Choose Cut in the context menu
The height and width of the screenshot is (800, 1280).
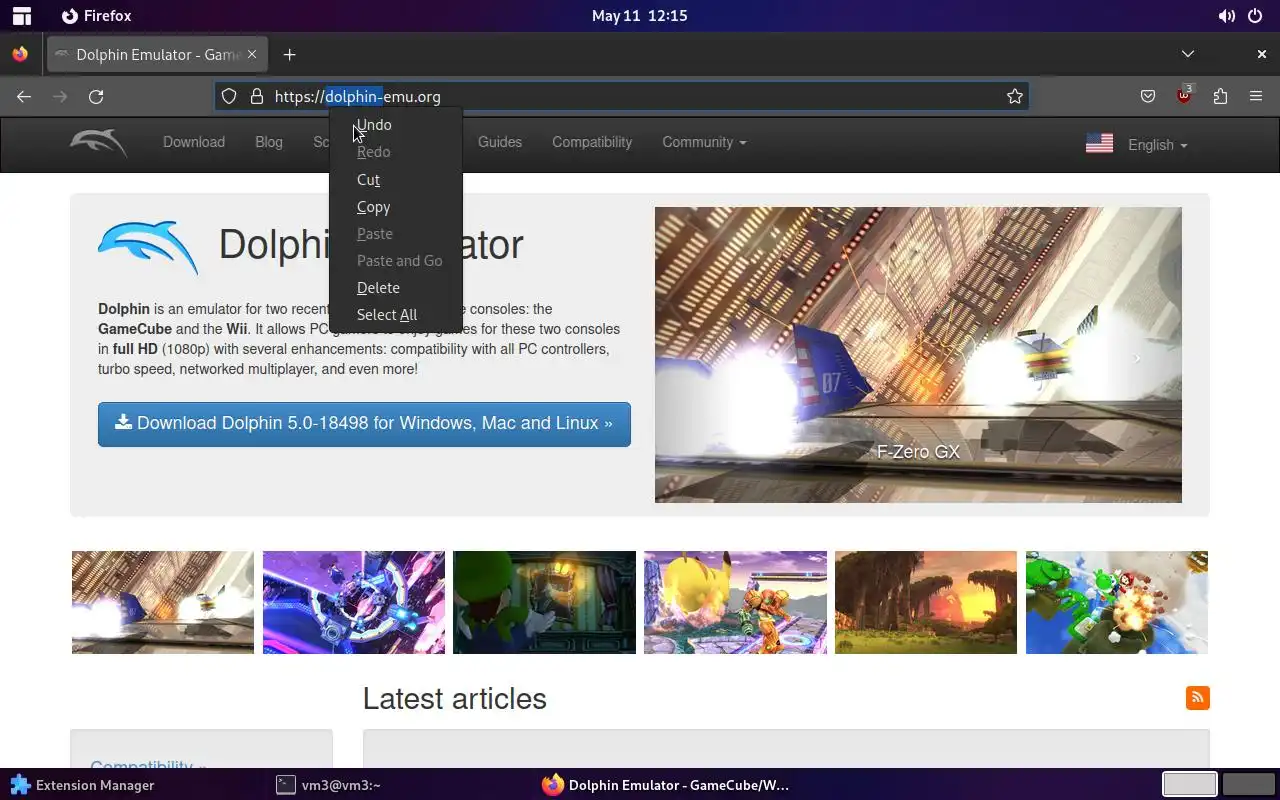(396, 180)
